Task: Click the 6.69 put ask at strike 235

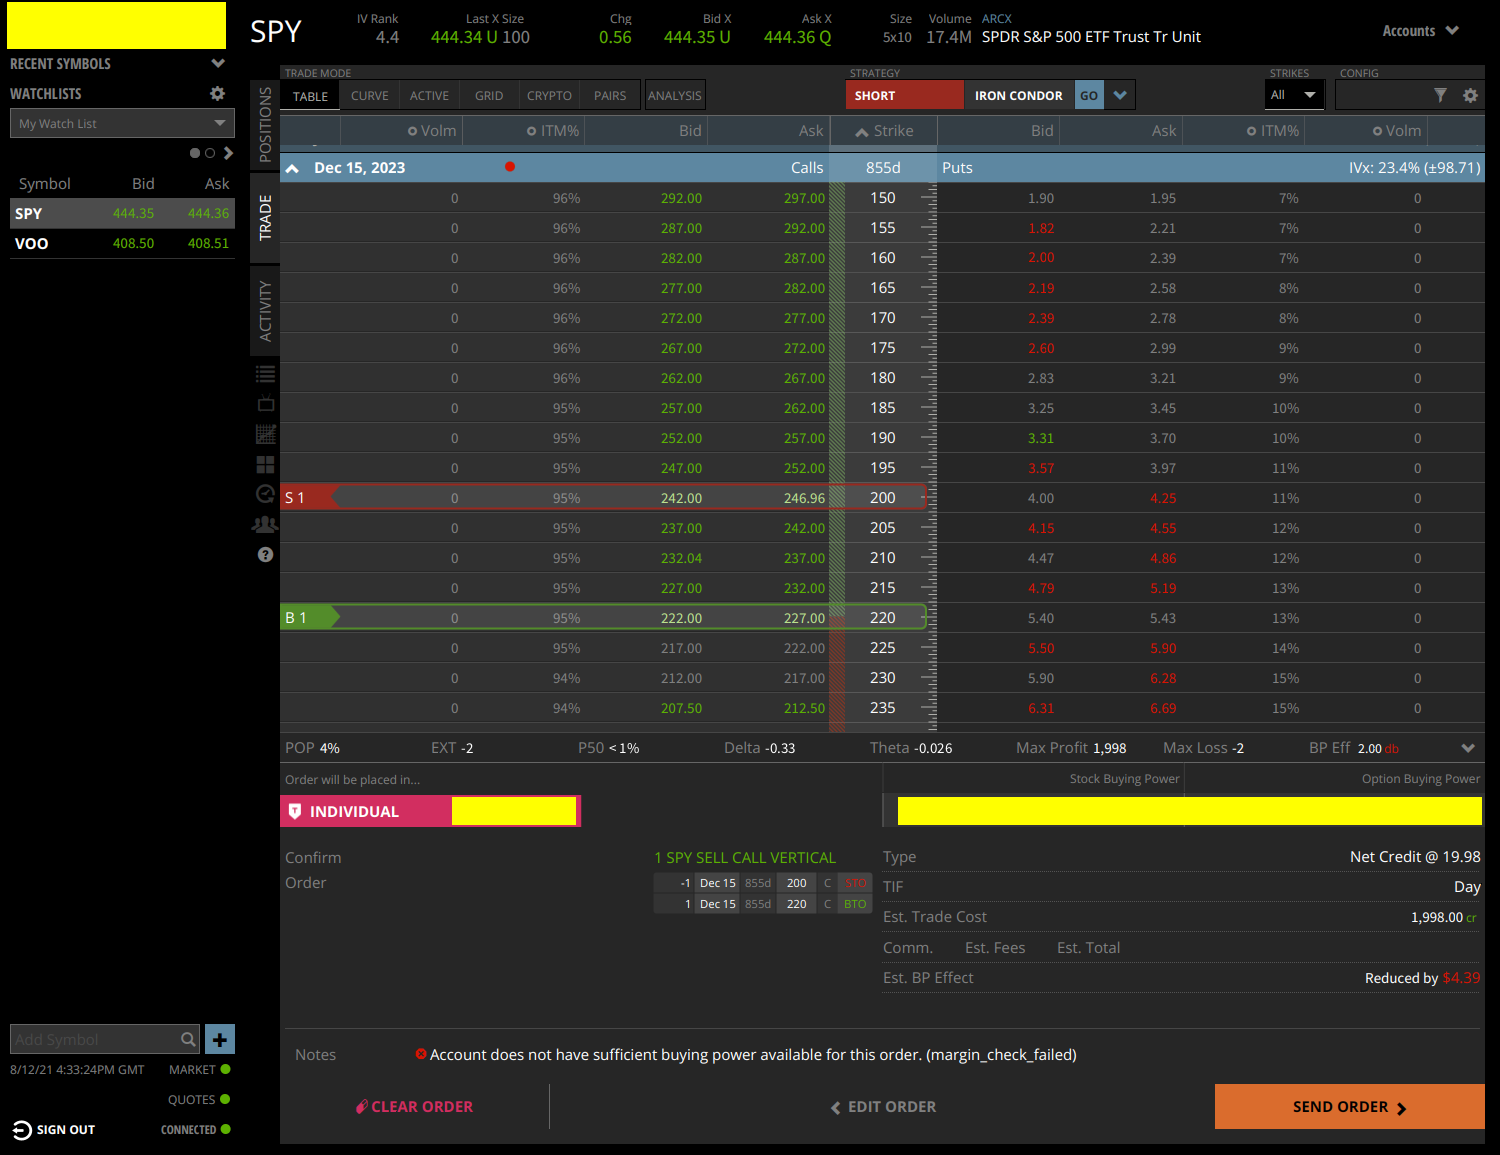Action: coord(1163,708)
